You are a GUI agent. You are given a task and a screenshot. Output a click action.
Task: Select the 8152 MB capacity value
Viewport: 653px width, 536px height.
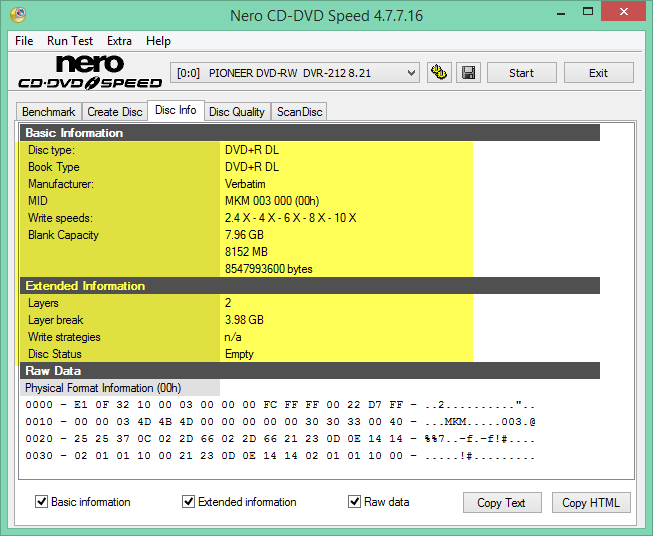246,252
